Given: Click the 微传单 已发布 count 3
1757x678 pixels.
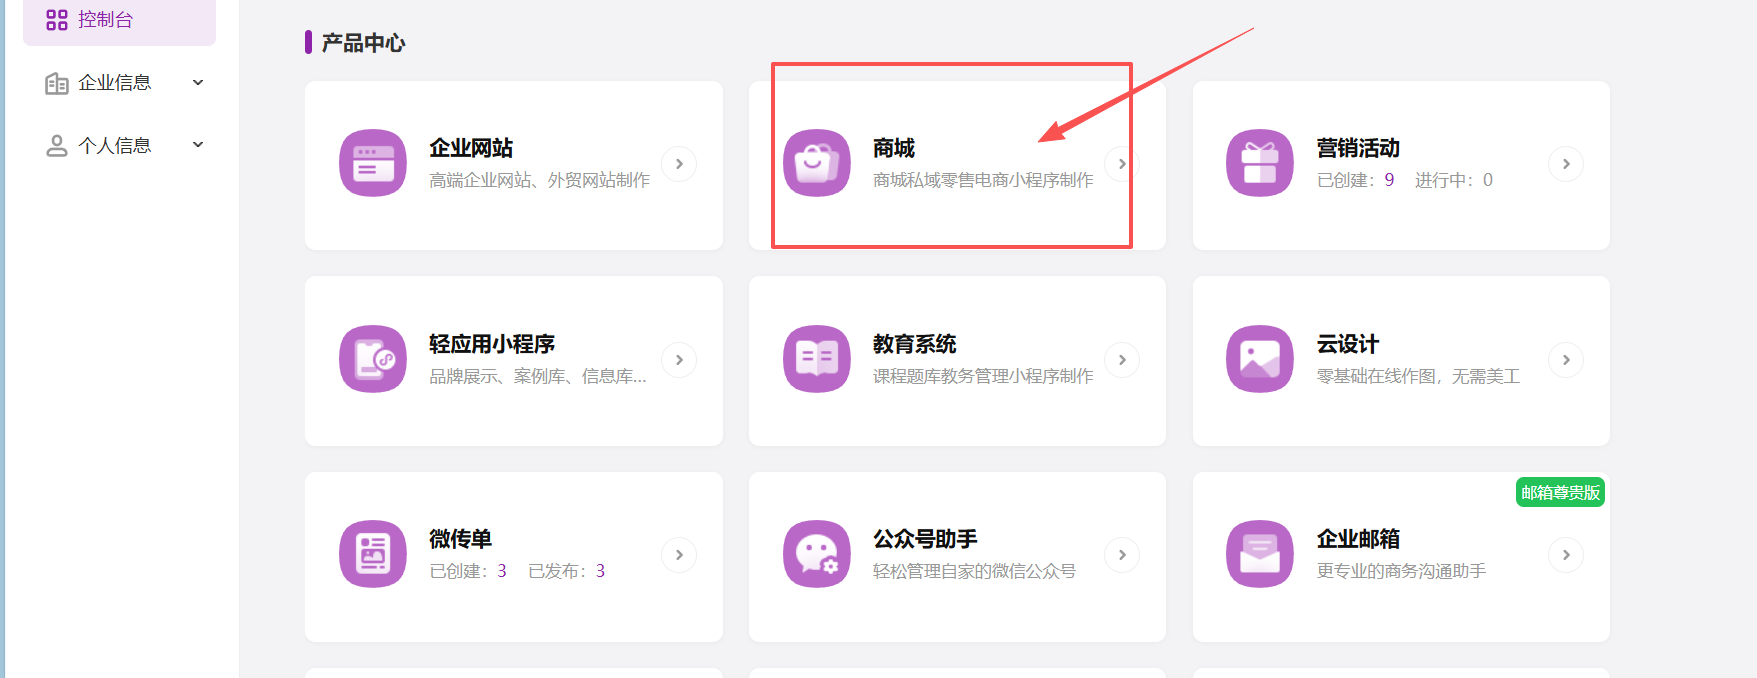Looking at the screenshot, I should 600,571.
